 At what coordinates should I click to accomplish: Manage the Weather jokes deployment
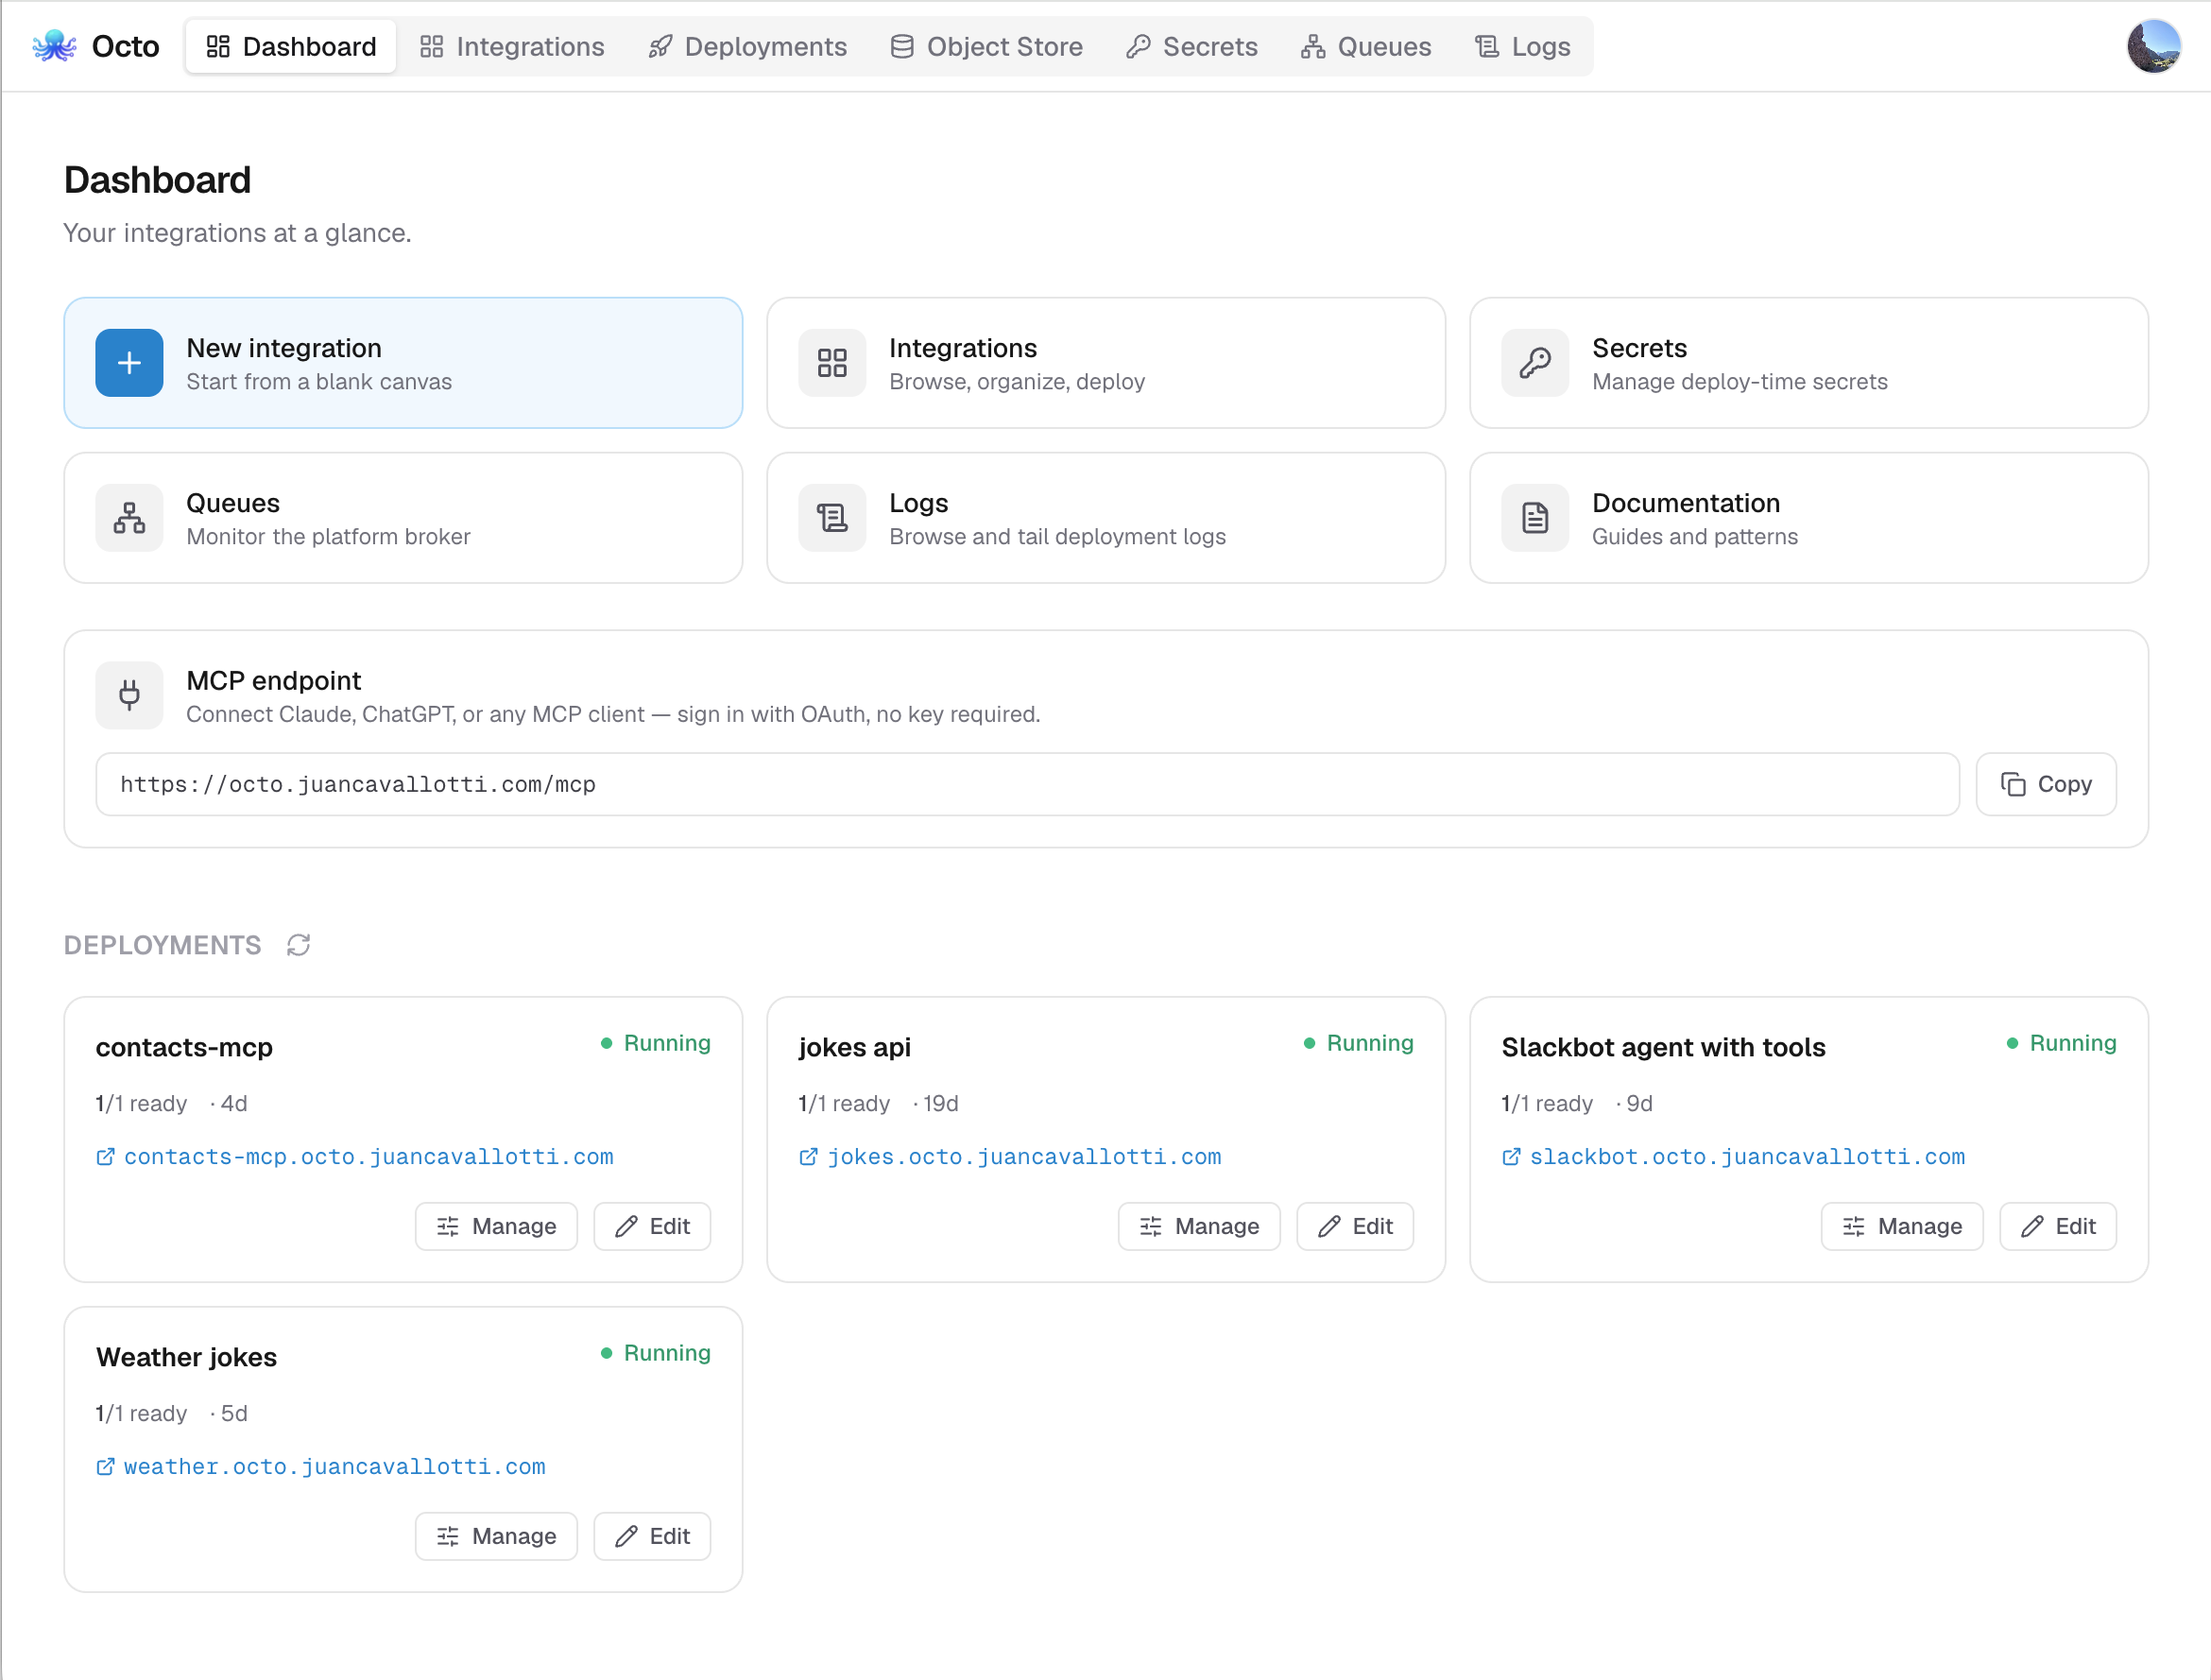(x=496, y=1536)
